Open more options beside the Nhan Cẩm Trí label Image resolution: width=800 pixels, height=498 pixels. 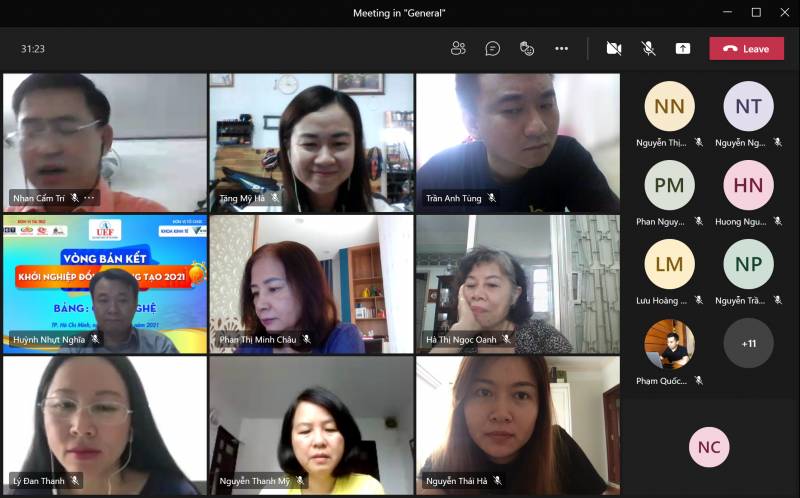pyautogui.click(x=90, y=198)
